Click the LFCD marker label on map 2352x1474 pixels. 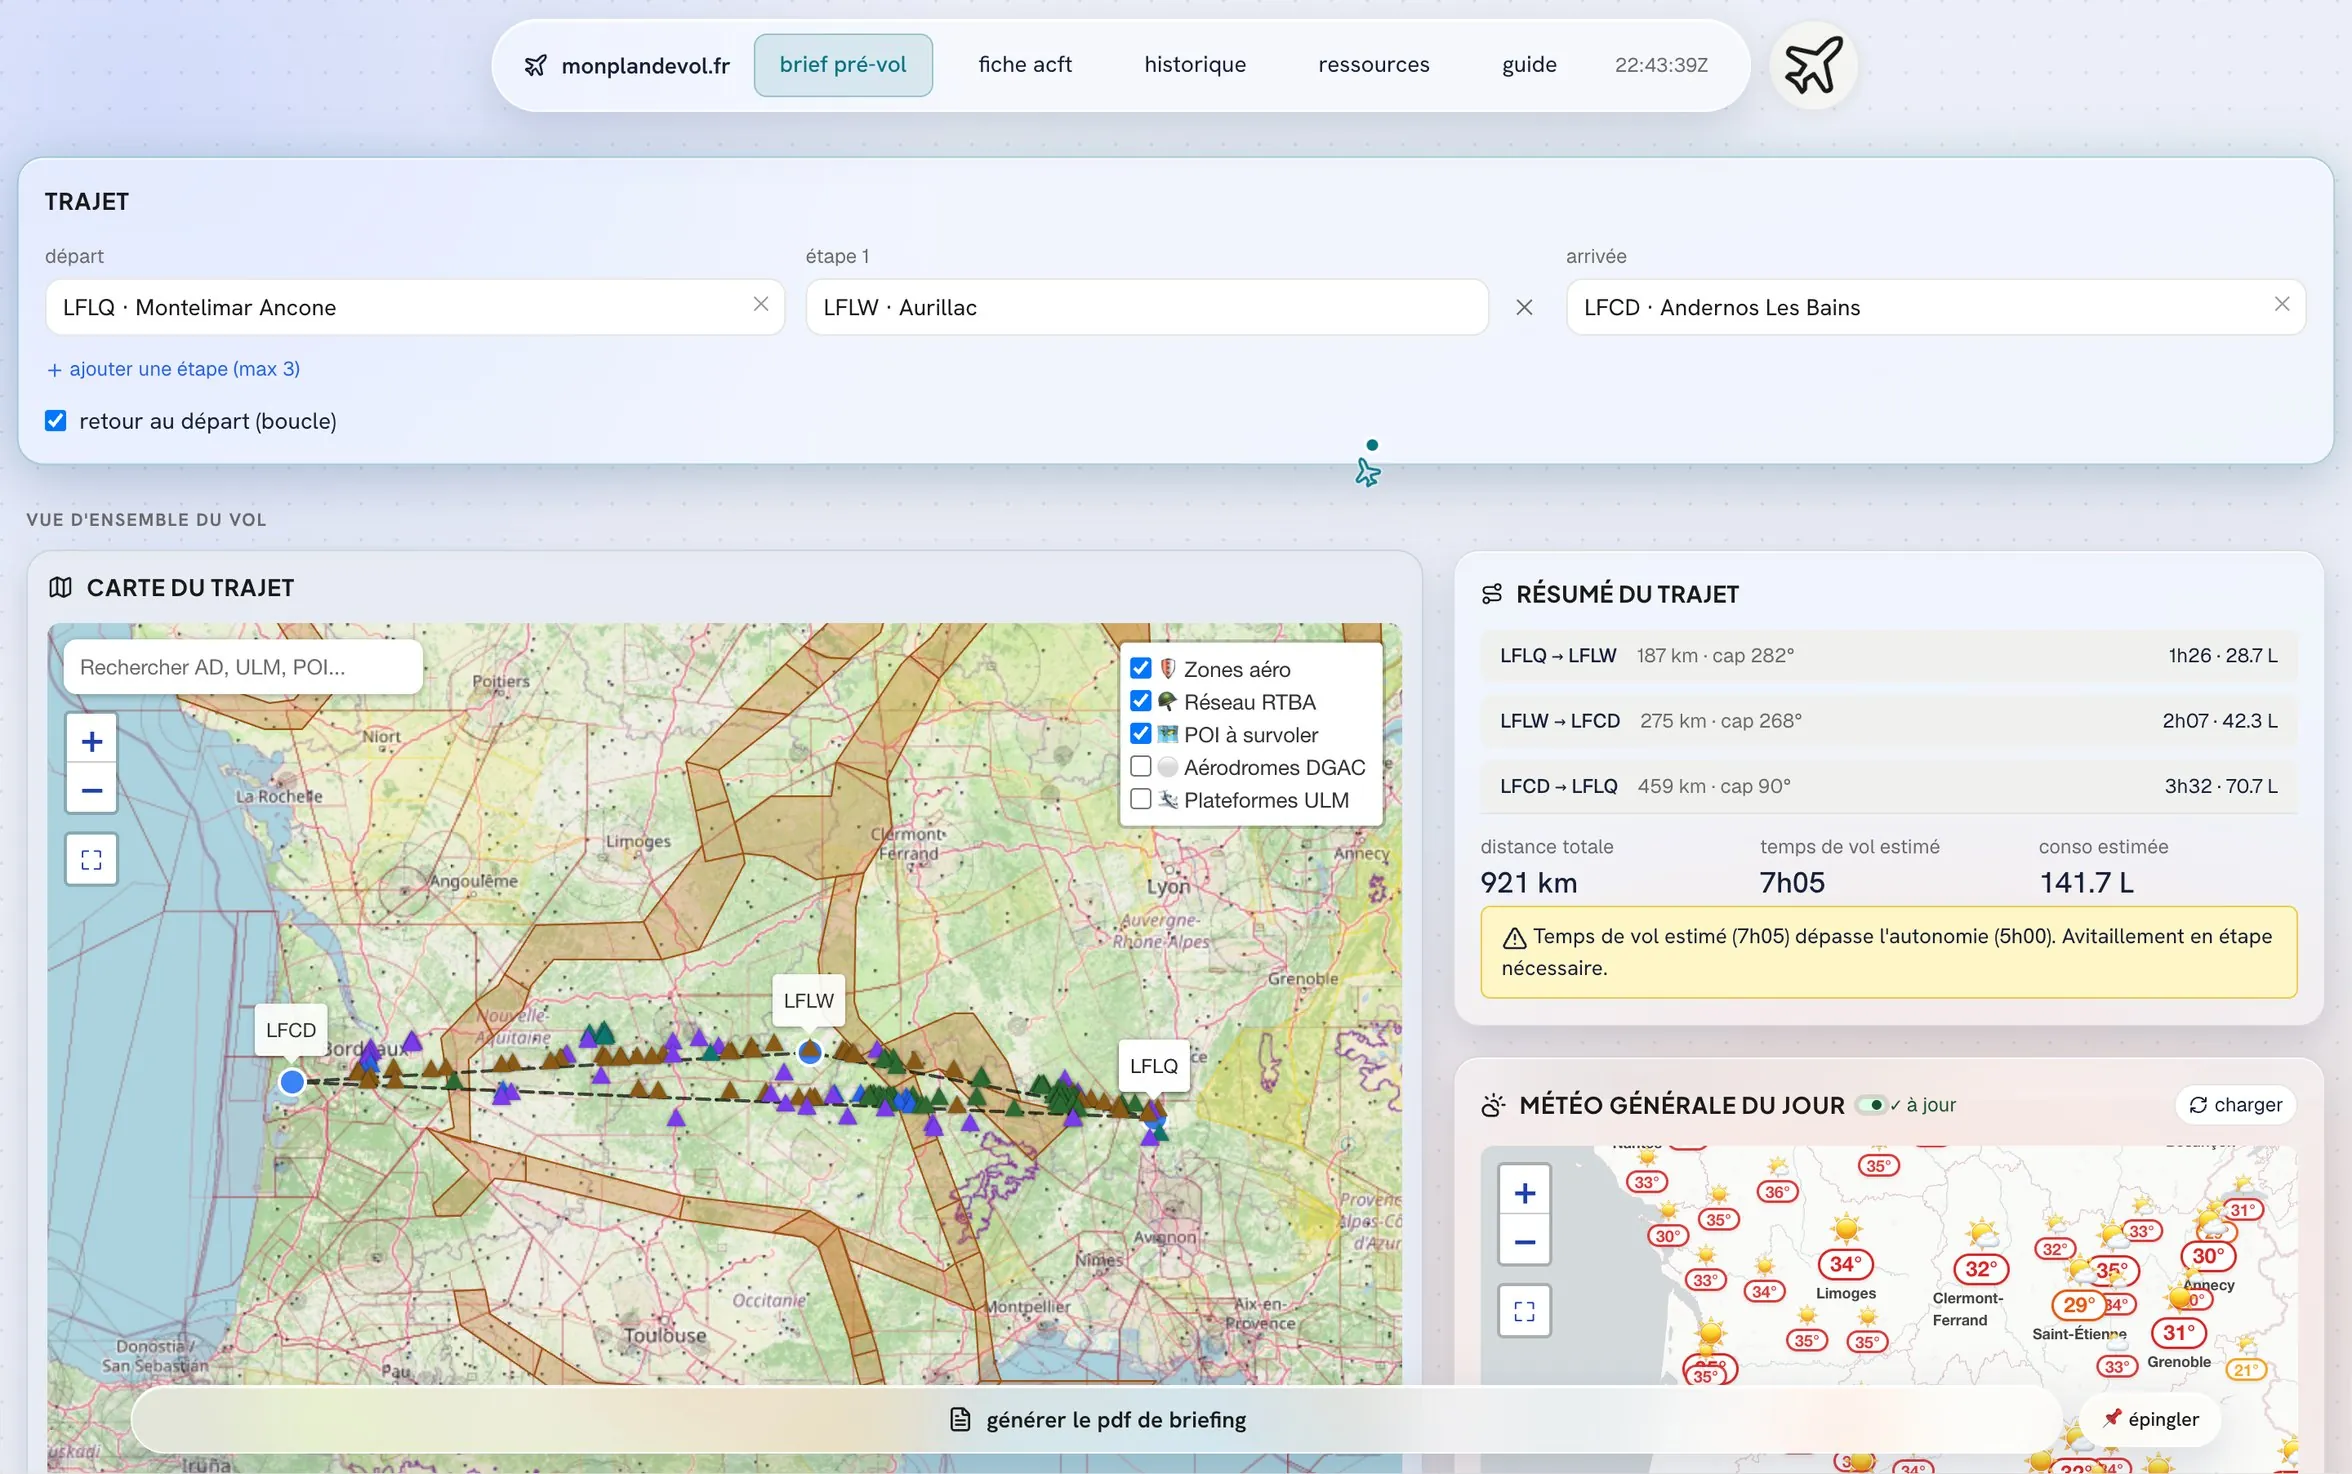291,1030
